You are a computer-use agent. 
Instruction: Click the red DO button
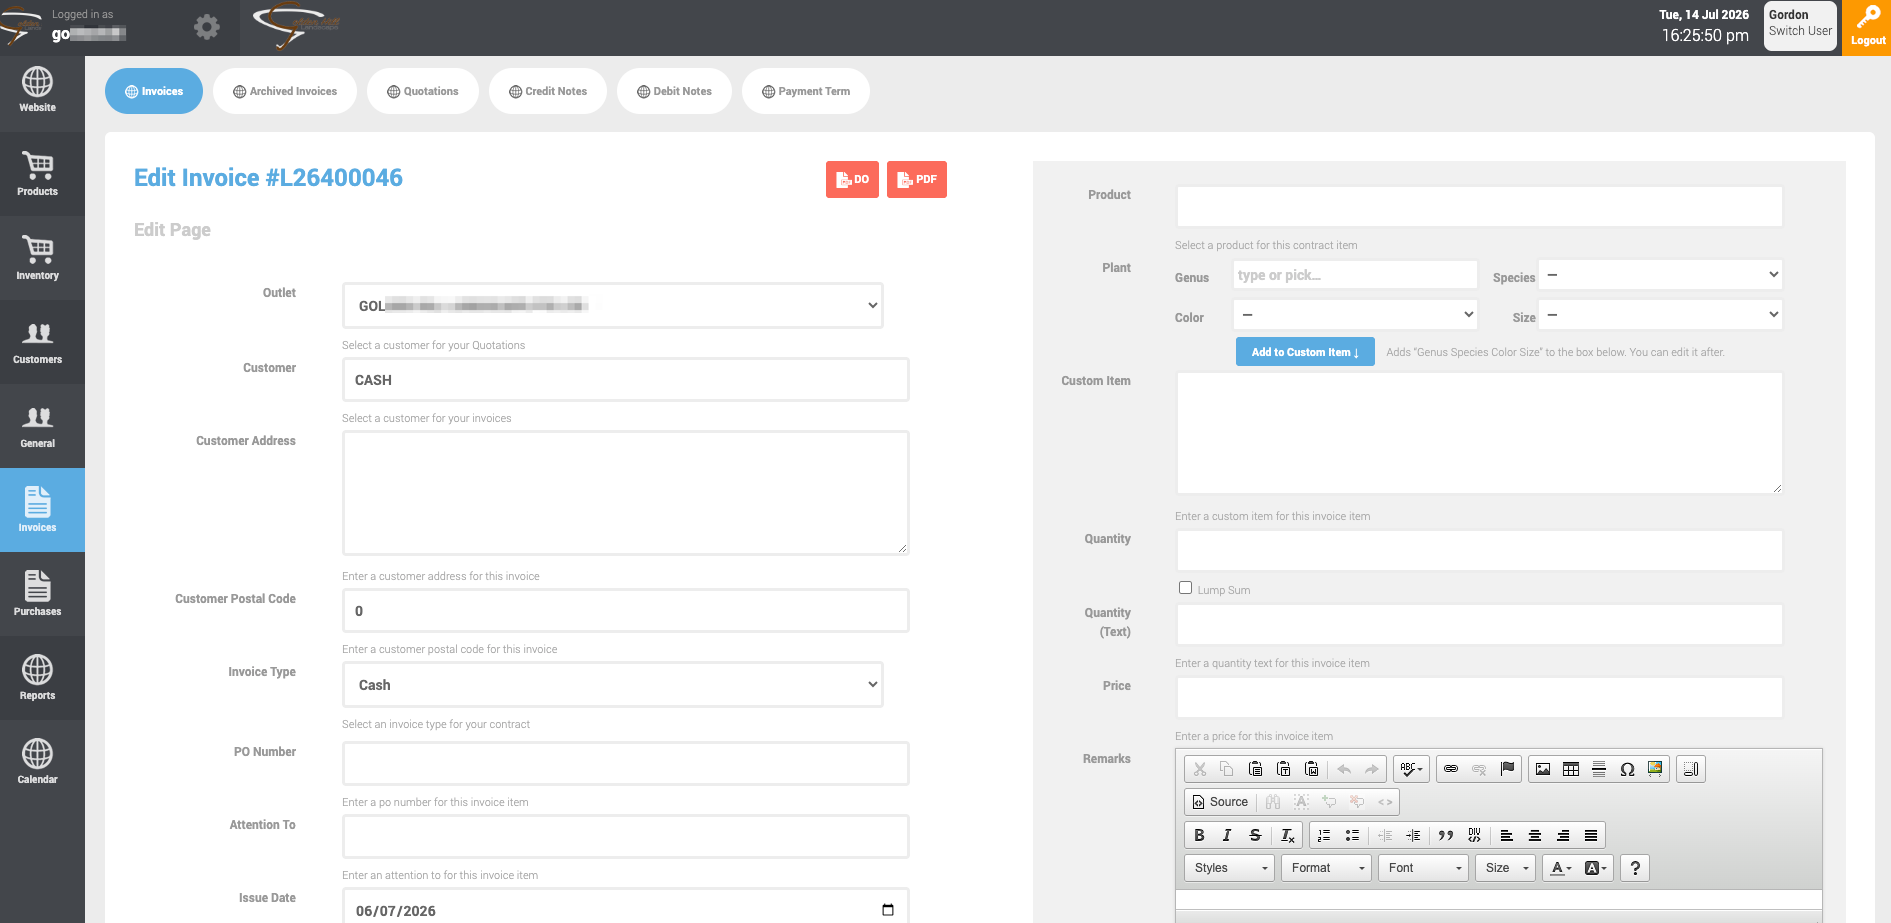852,180
